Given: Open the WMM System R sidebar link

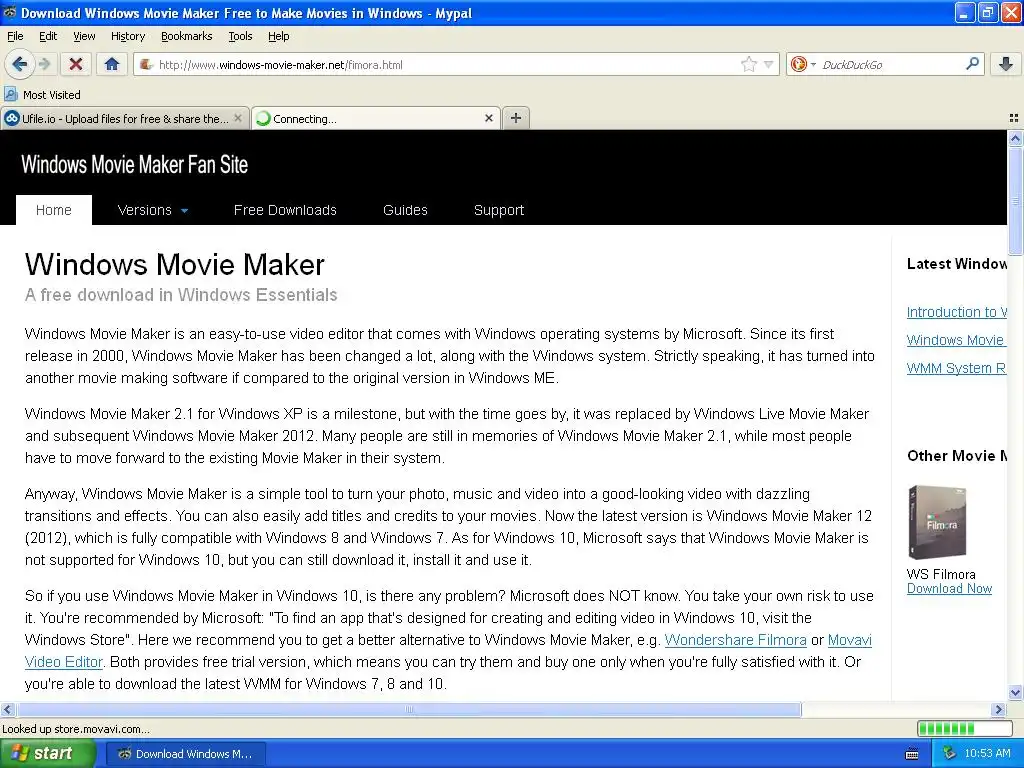Looking at the screenshot, I should (x=956, y=368).
